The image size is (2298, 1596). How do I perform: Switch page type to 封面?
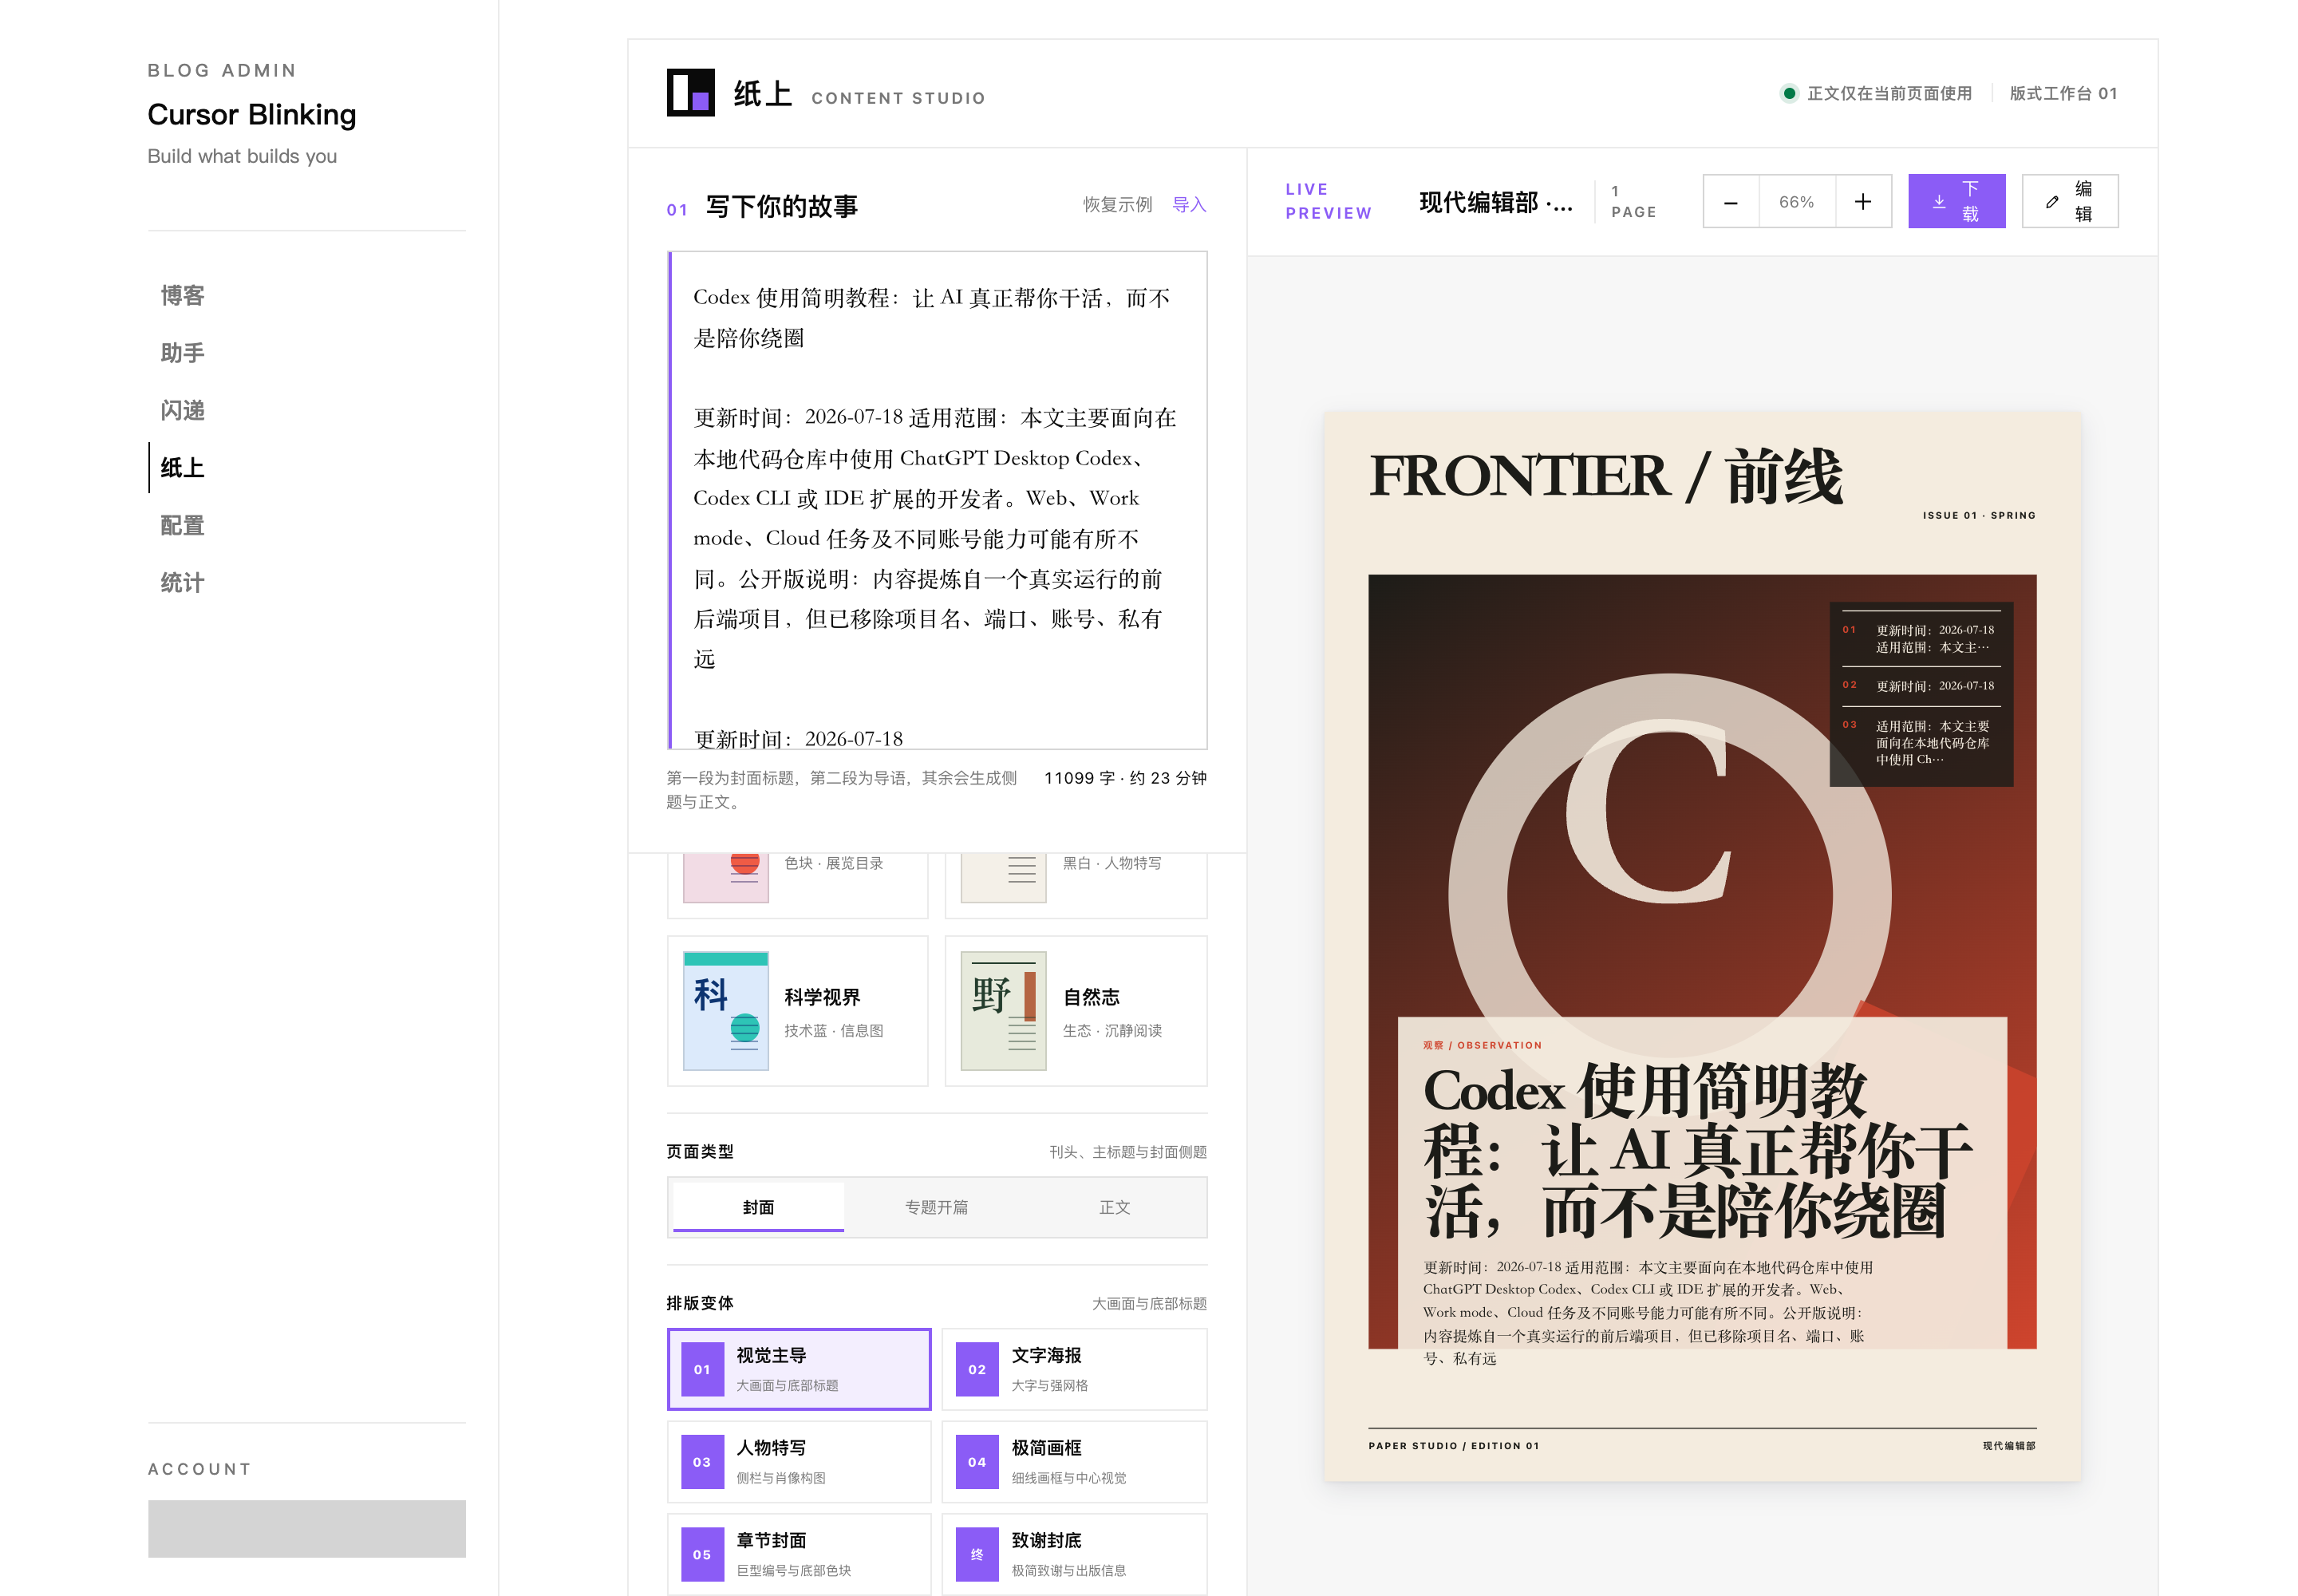click(x=758, y=1207)
